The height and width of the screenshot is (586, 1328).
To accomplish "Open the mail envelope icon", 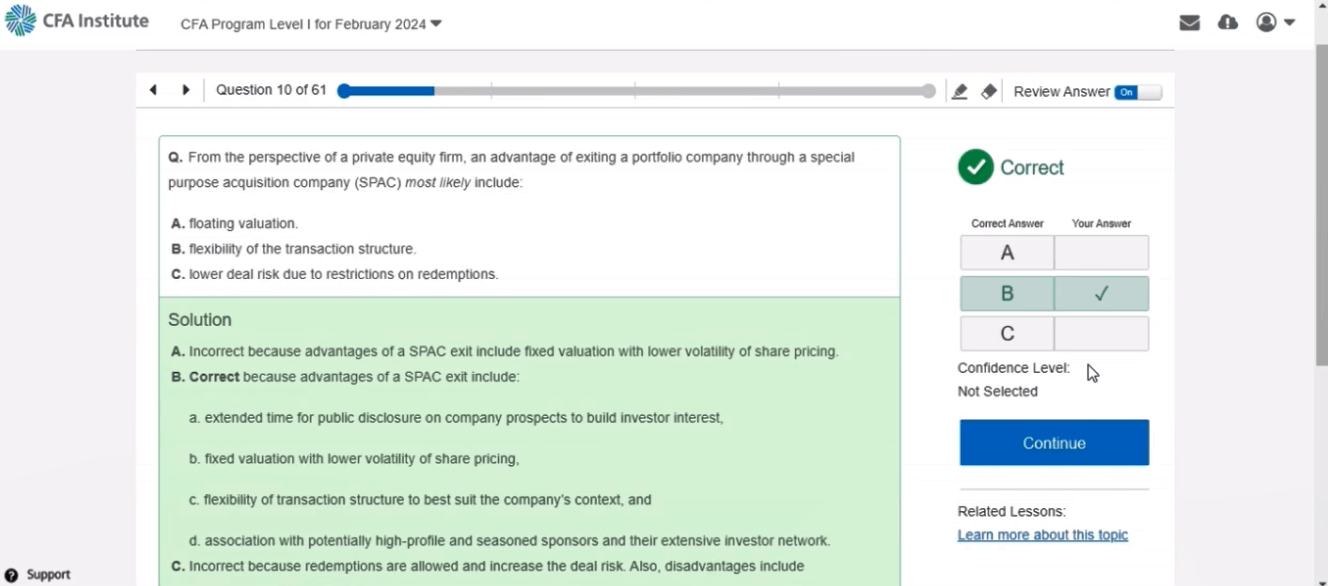I will pyautogui.click(x=1189, y=23).
